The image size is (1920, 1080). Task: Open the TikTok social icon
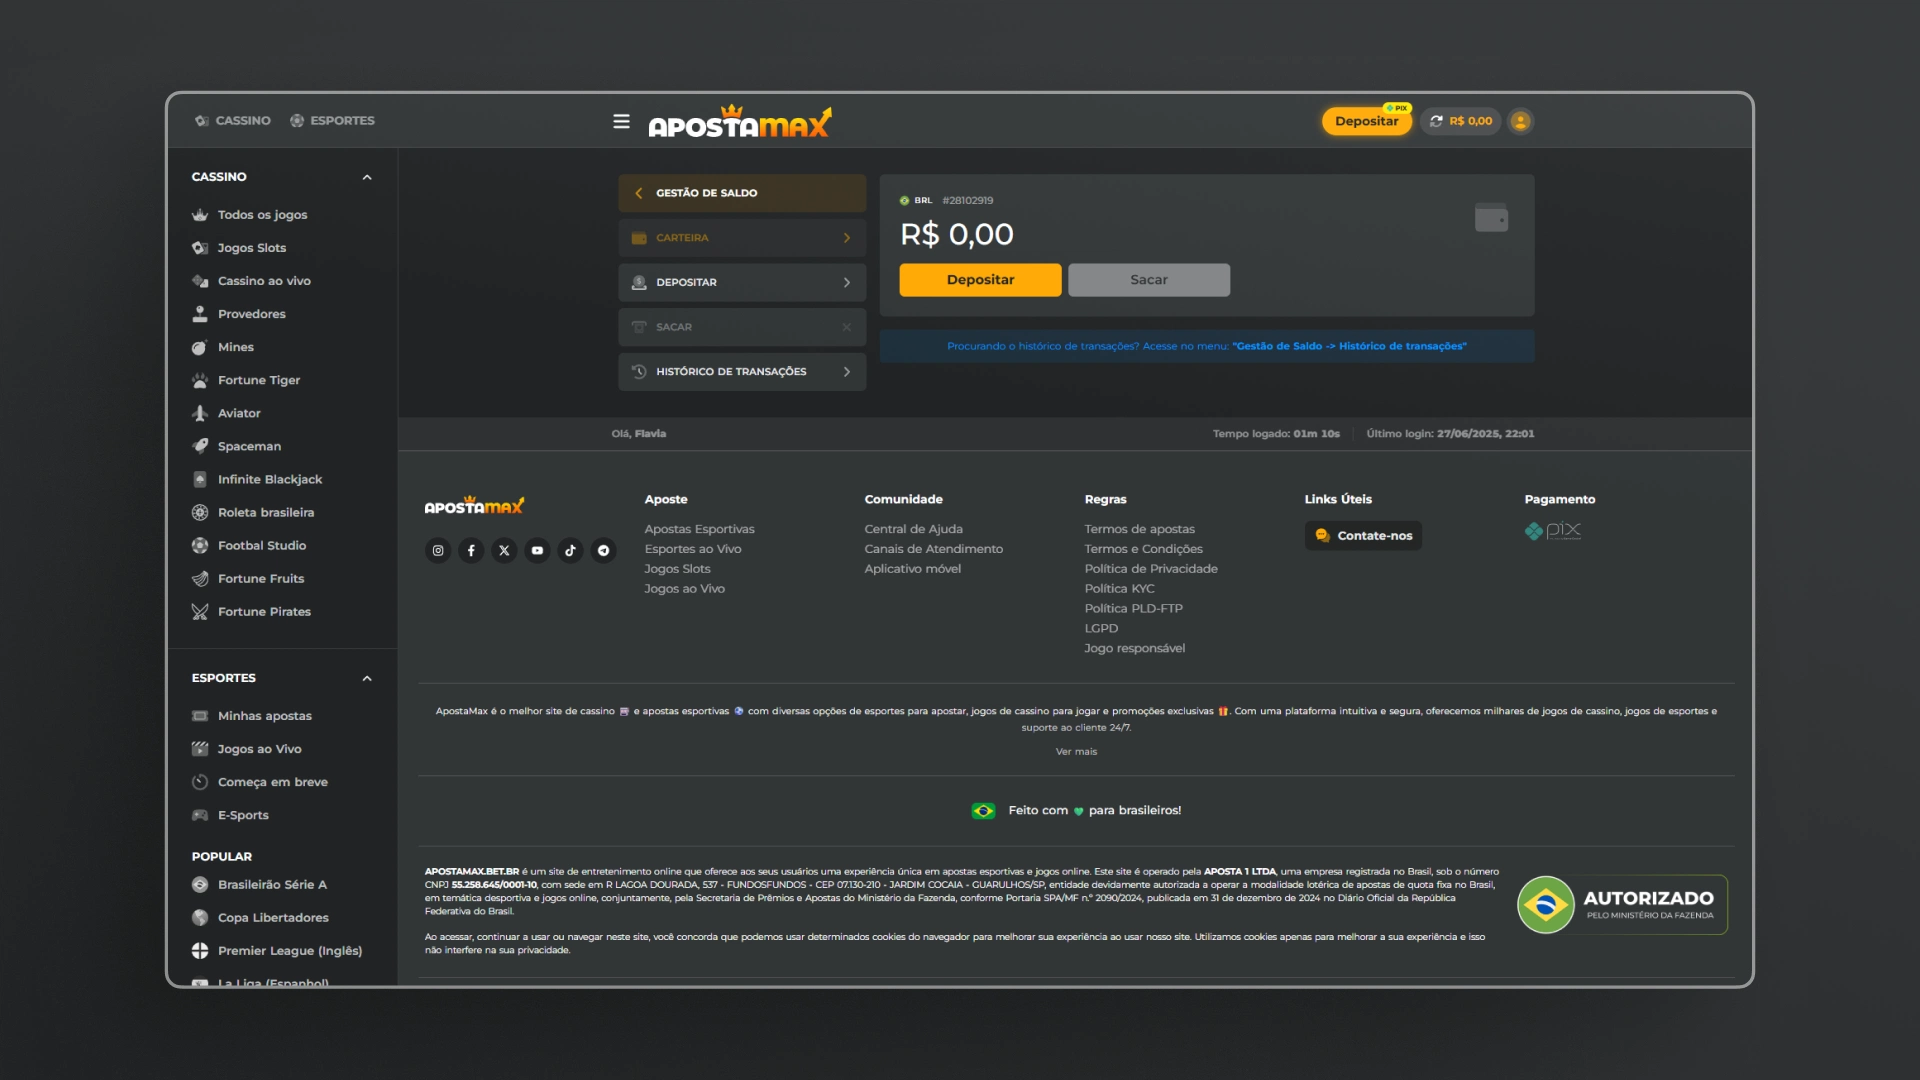pos(570,550)
